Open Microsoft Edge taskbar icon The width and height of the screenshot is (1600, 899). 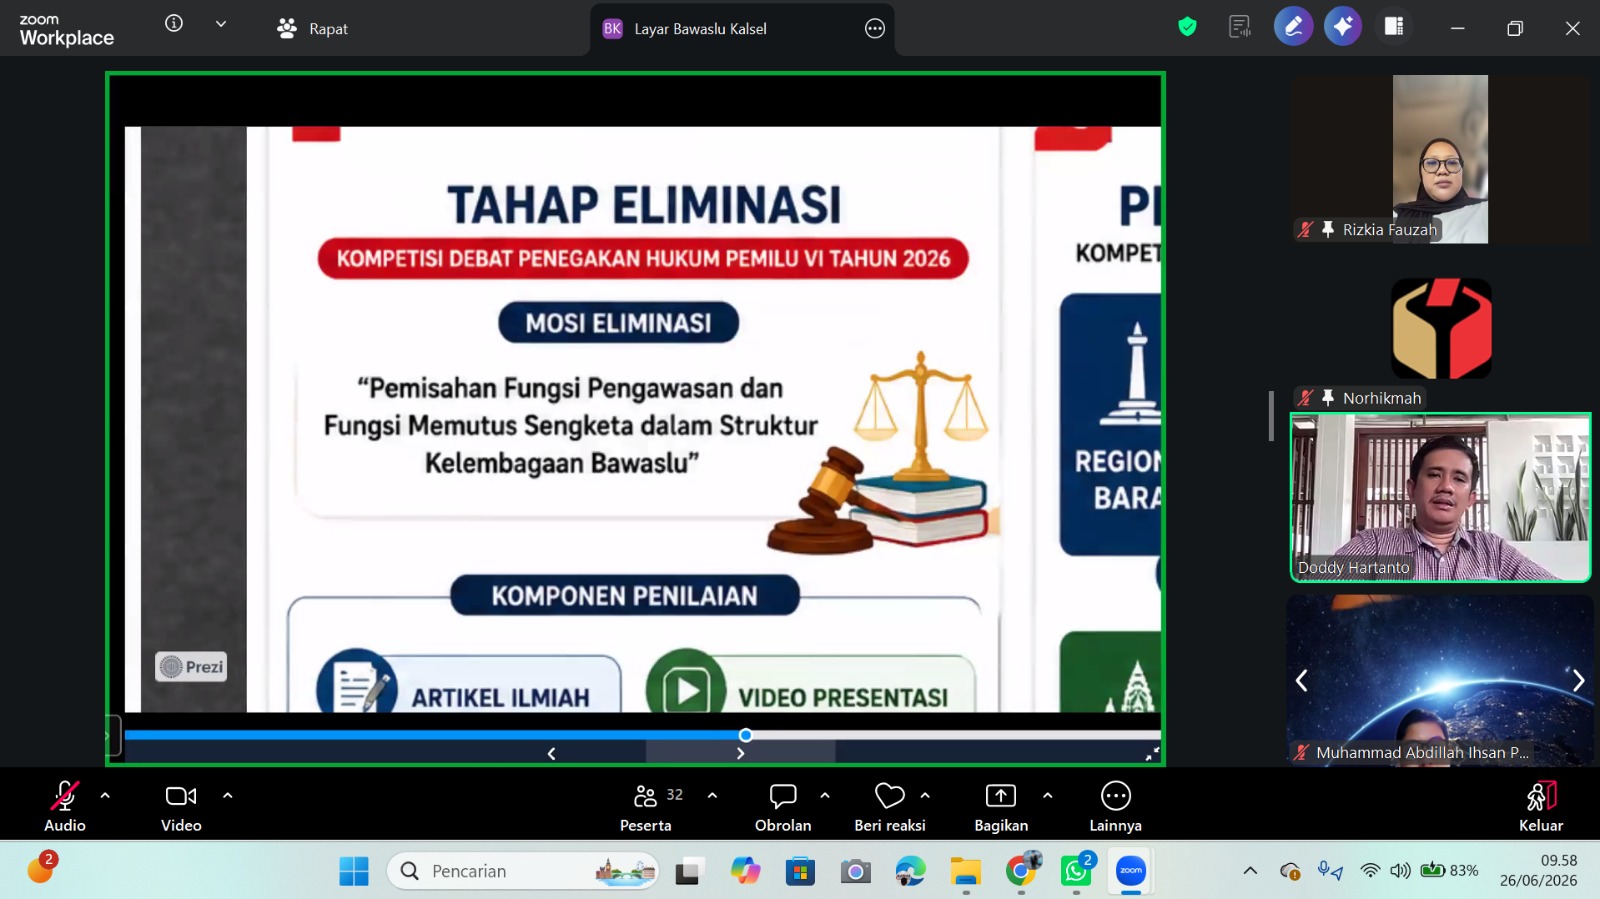pyautogui.click(x=910, y=871)
